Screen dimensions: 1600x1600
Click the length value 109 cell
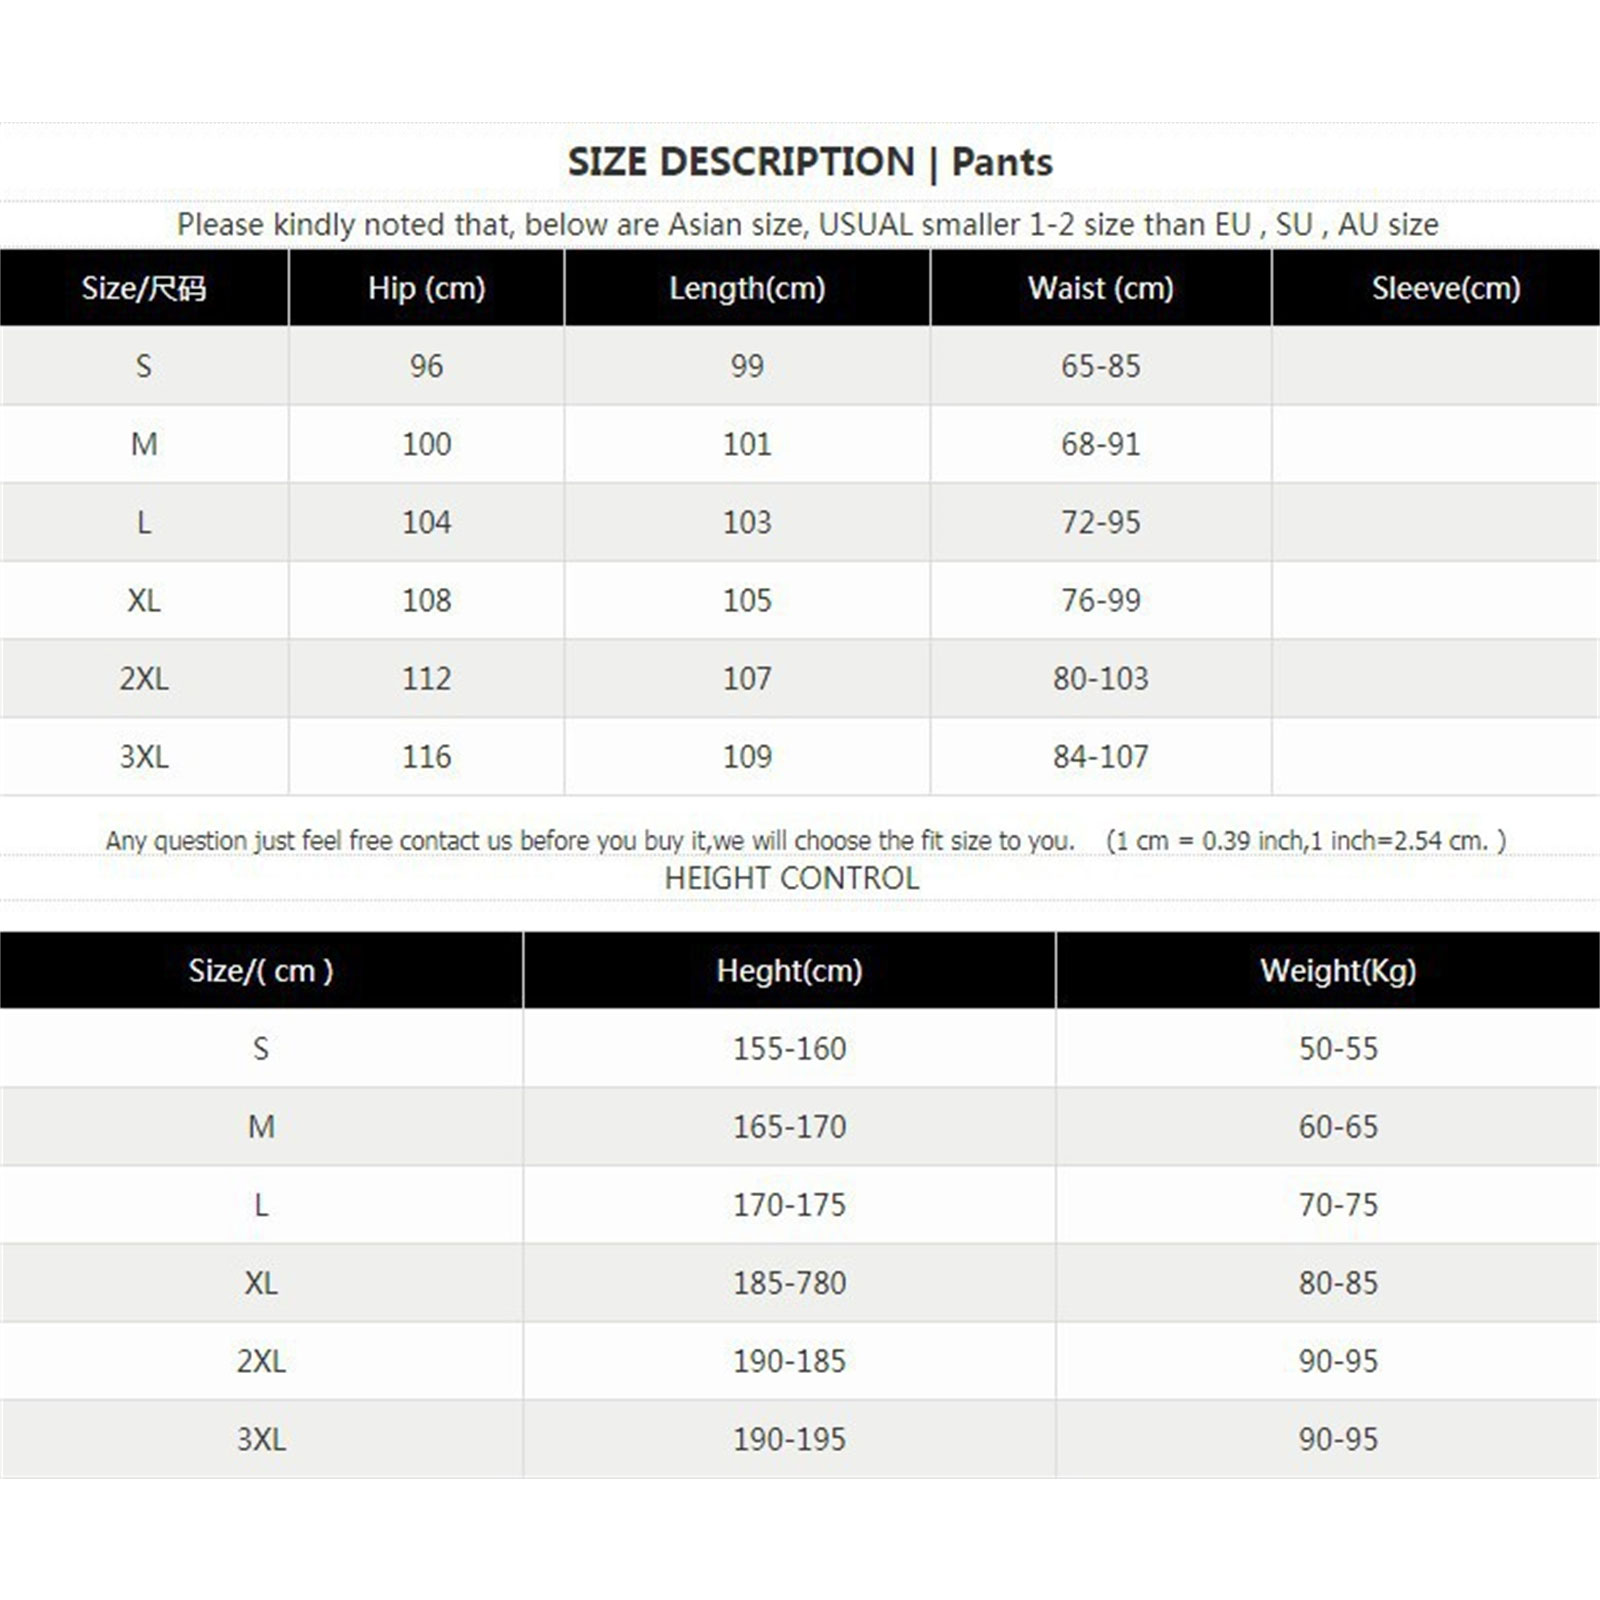tap(747, 756)
